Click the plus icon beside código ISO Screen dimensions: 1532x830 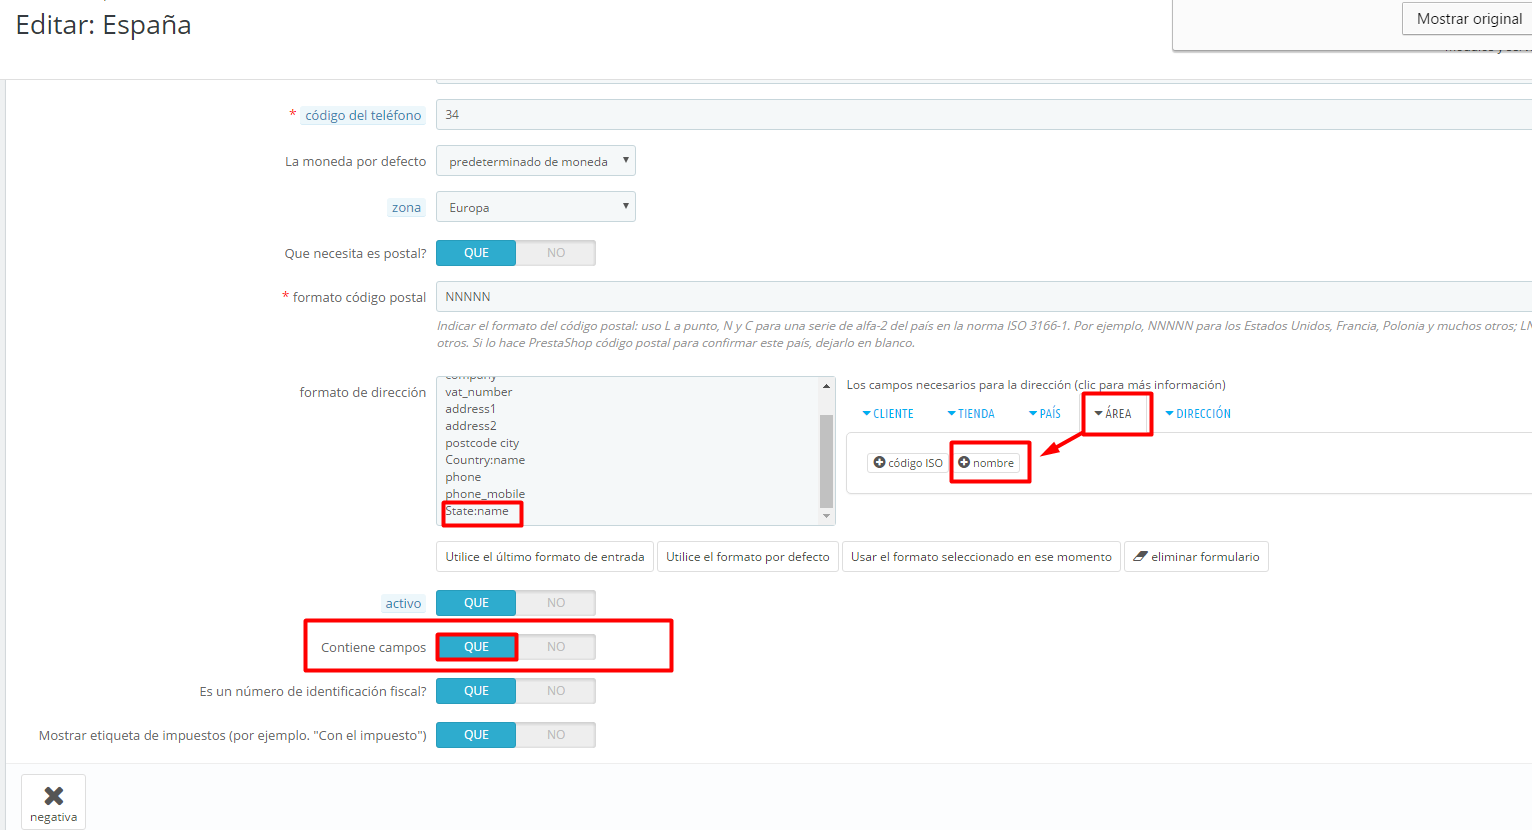[x=879, y=463]
